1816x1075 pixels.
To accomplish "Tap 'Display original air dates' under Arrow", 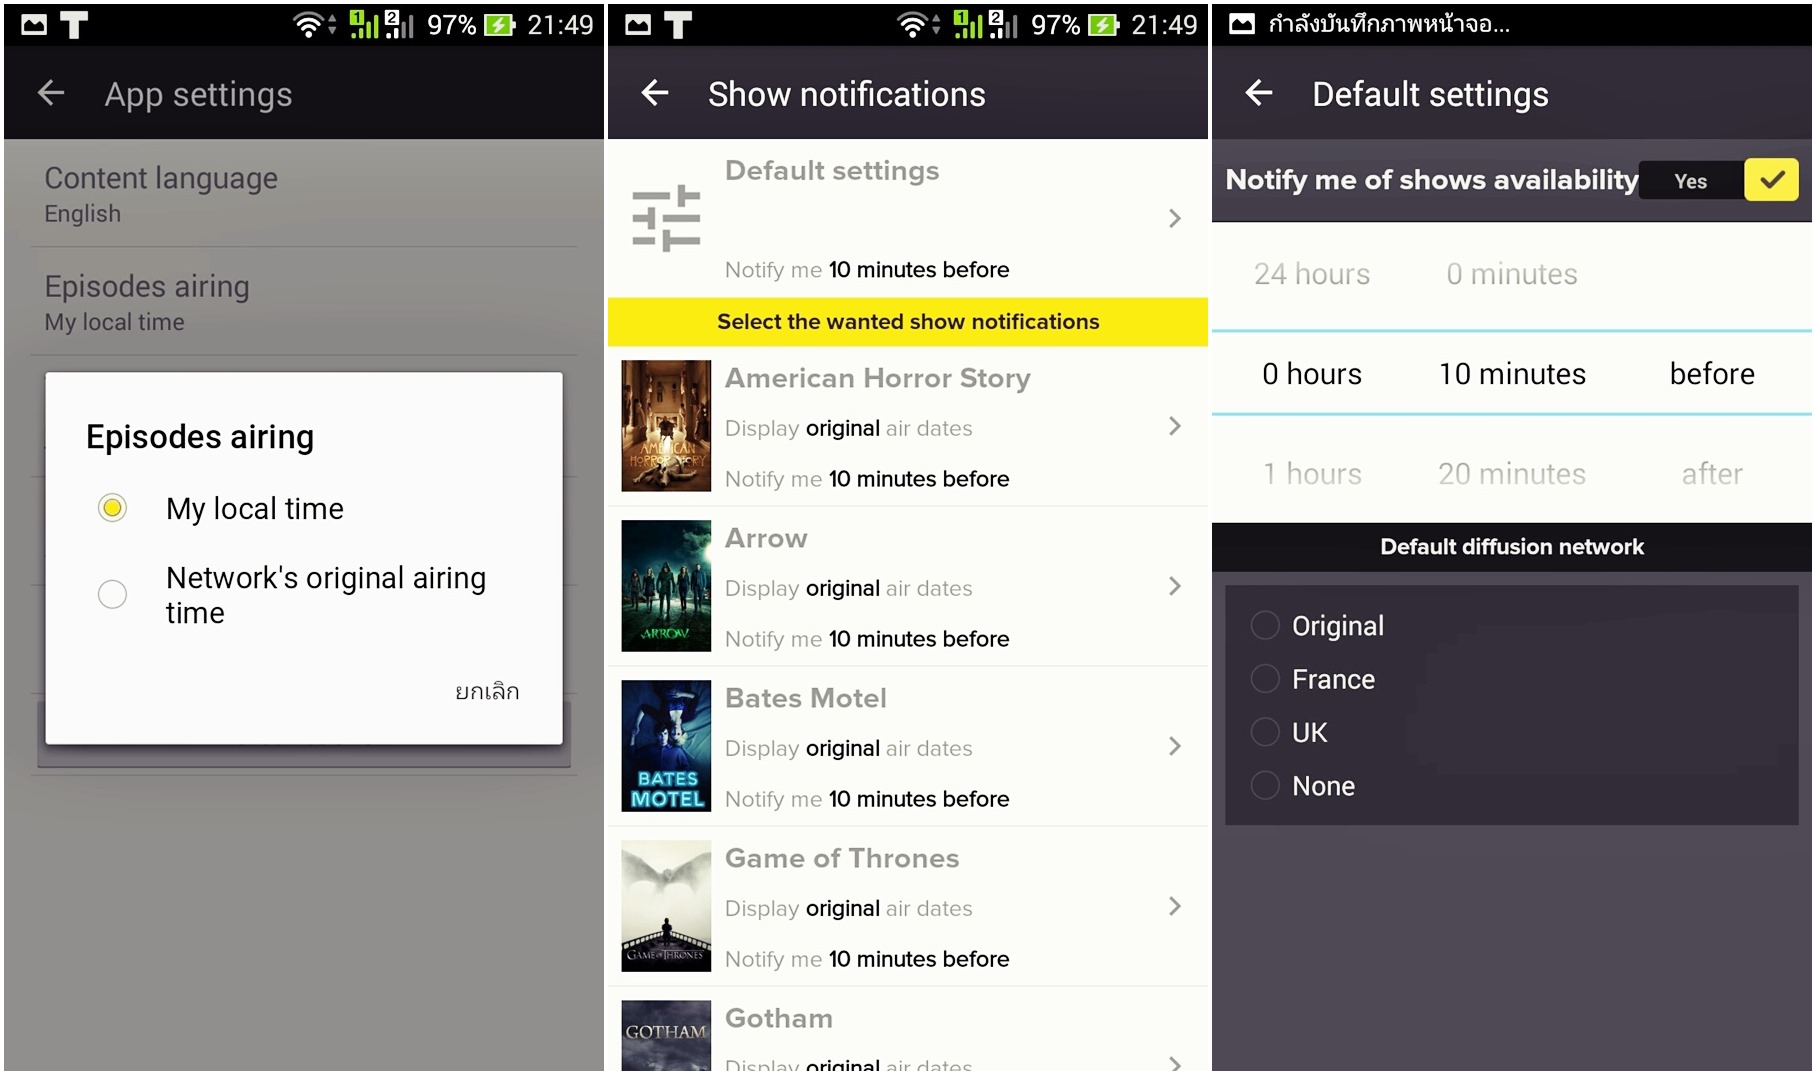I will [848, 588].
